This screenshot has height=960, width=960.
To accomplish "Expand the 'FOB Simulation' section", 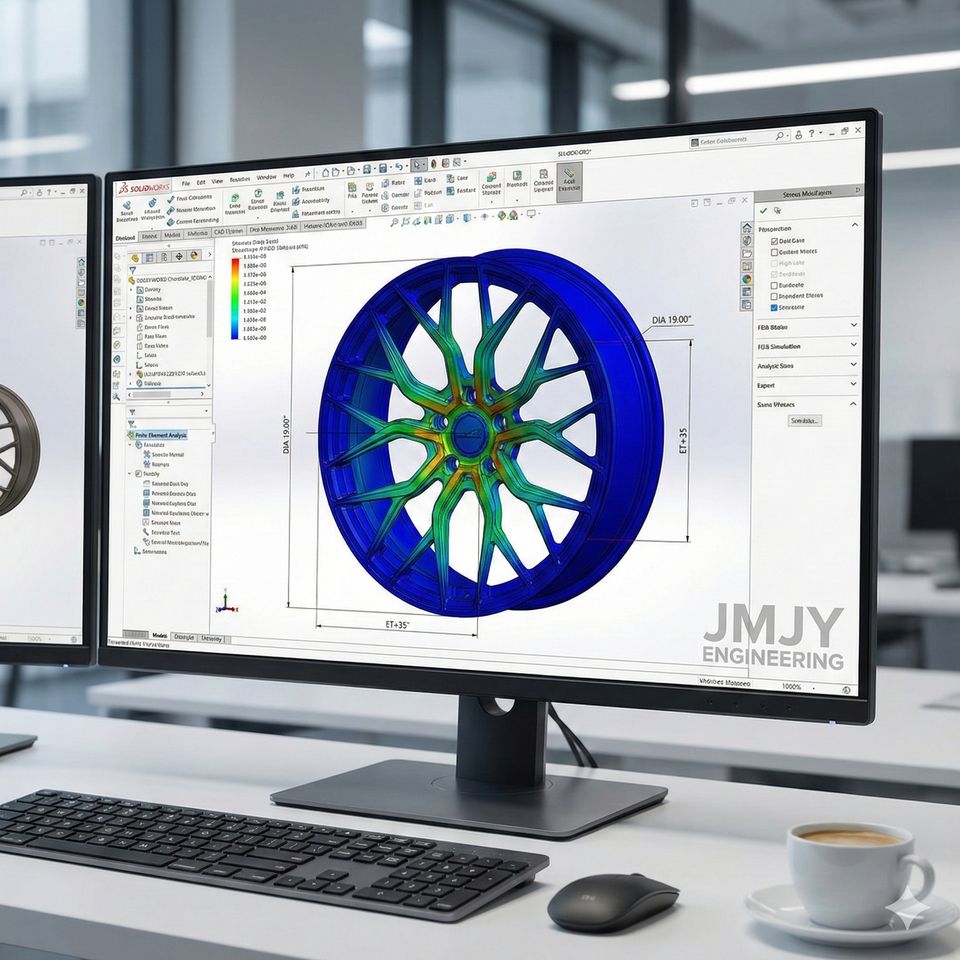I will 854,345.
